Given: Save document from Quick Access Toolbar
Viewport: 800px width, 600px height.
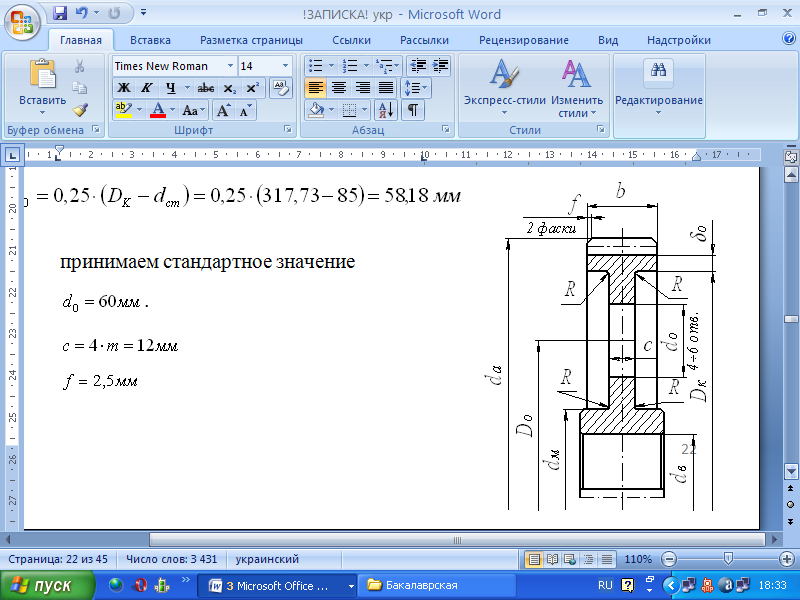Looking at the screenshot, I should pyautogui.click(x=60, y=13).
